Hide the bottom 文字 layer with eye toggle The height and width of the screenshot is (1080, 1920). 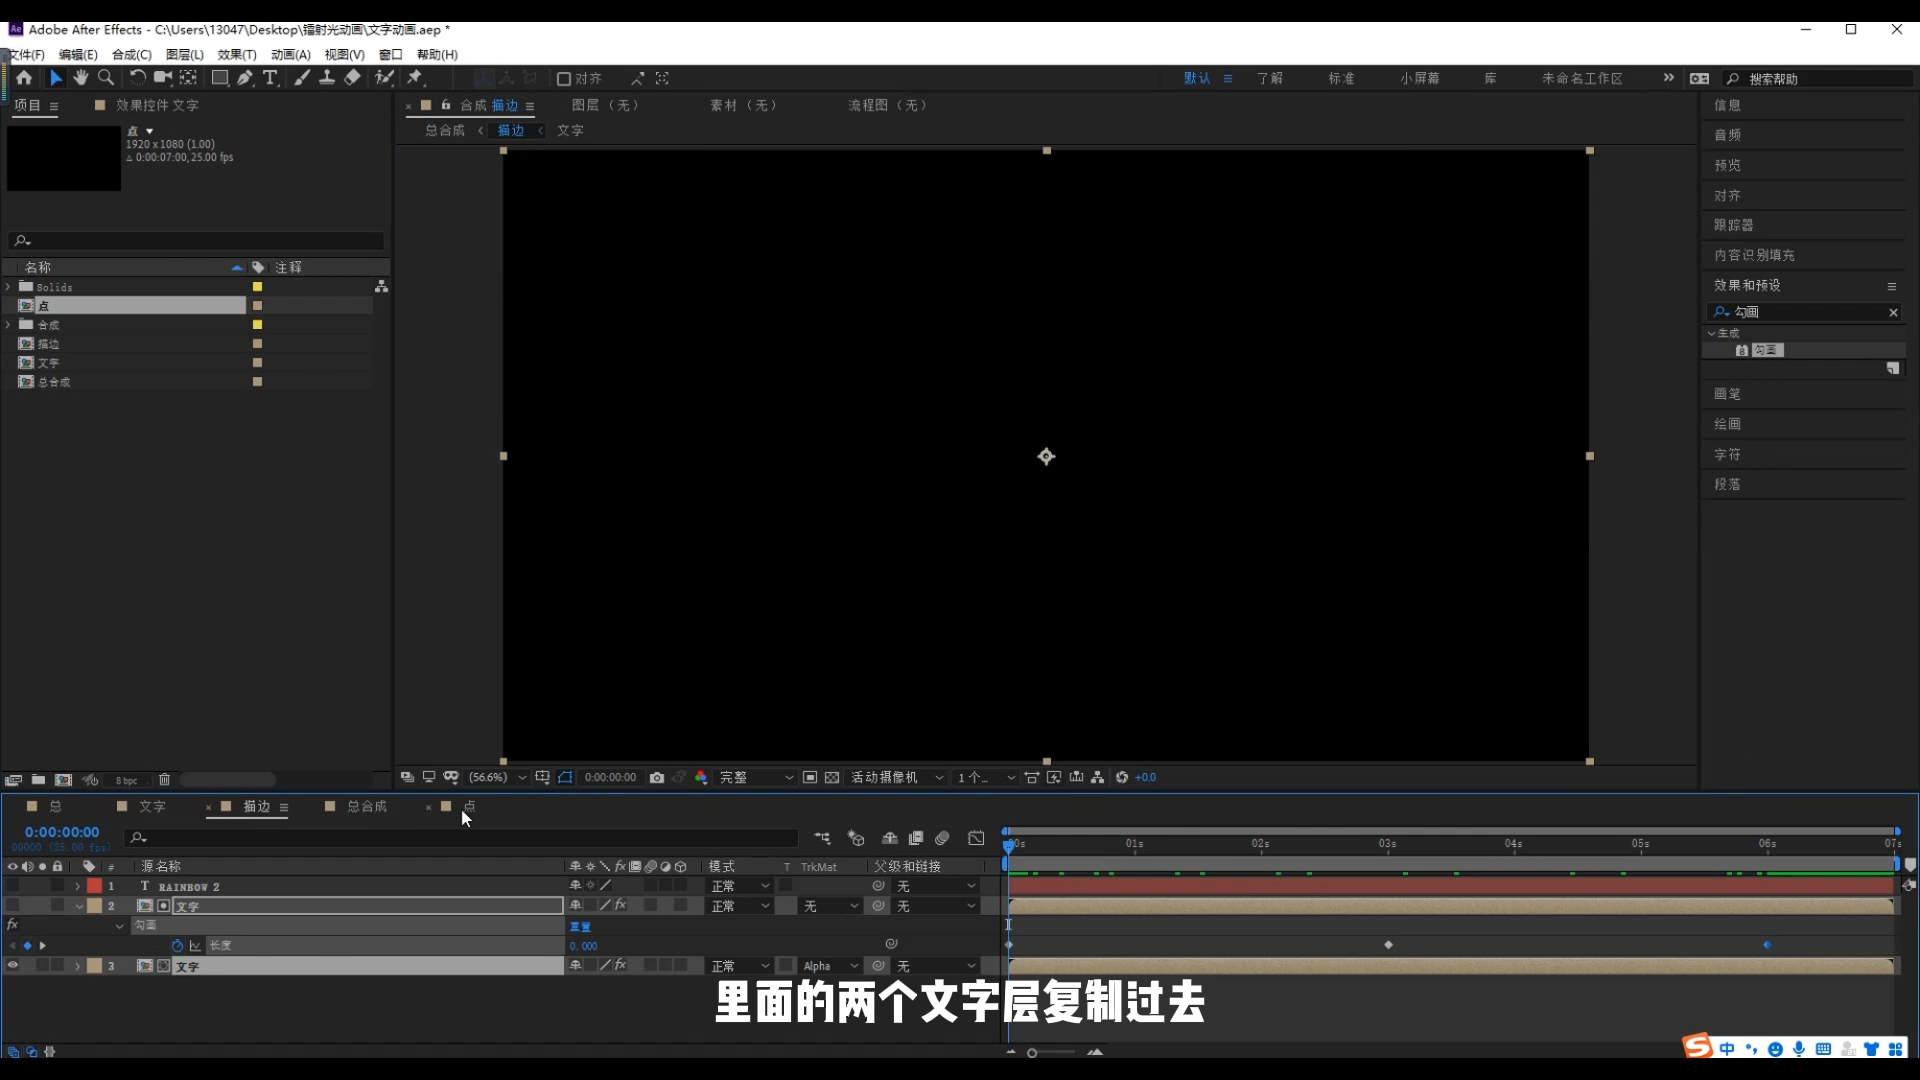coord(13,965)
